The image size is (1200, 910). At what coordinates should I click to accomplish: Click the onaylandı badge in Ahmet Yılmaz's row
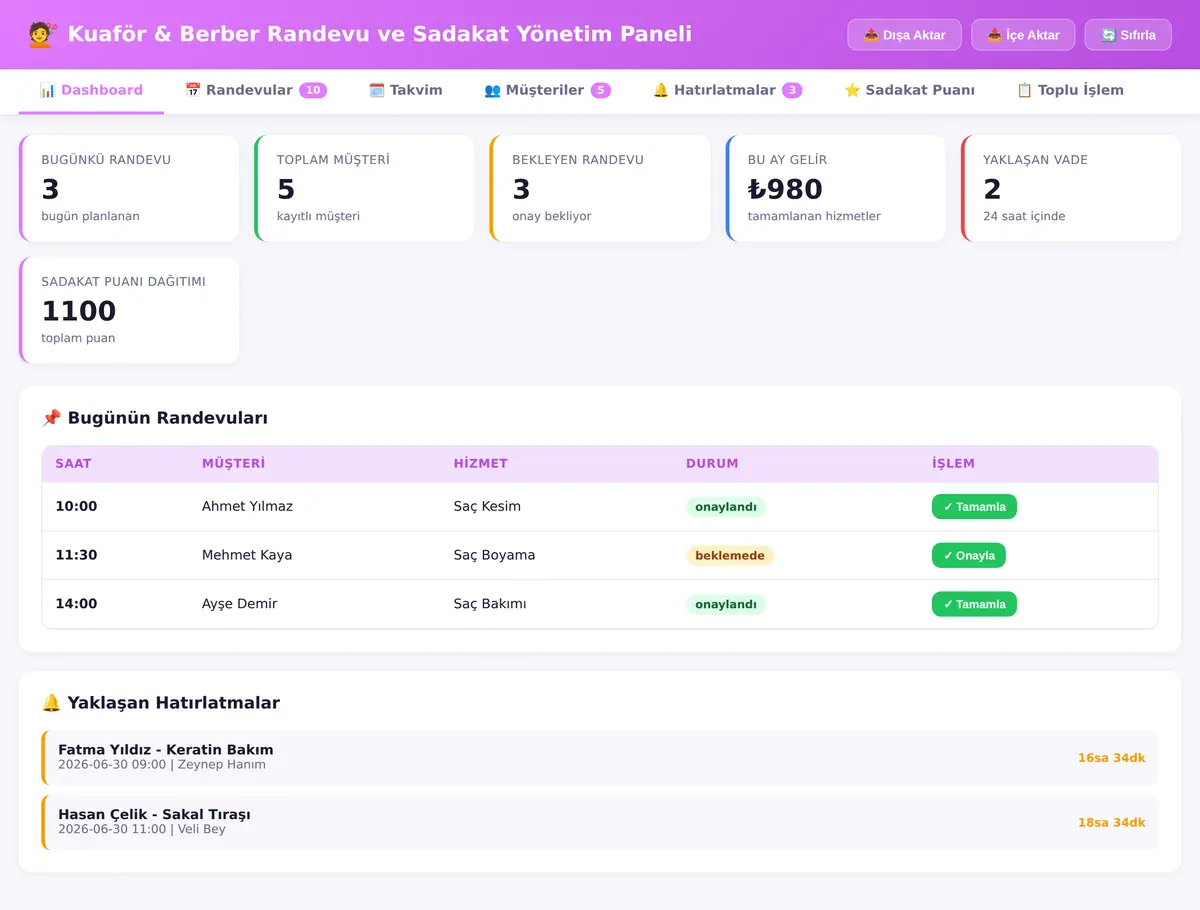point(726,507)
